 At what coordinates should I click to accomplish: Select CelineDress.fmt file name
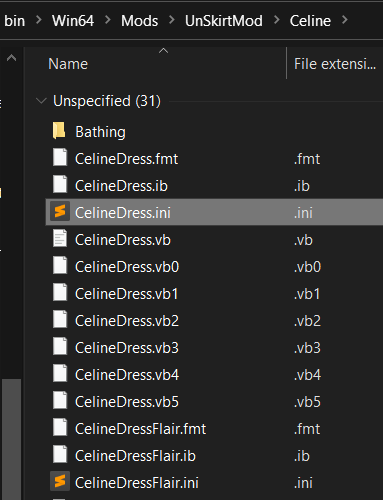click(x=126, y=159)
